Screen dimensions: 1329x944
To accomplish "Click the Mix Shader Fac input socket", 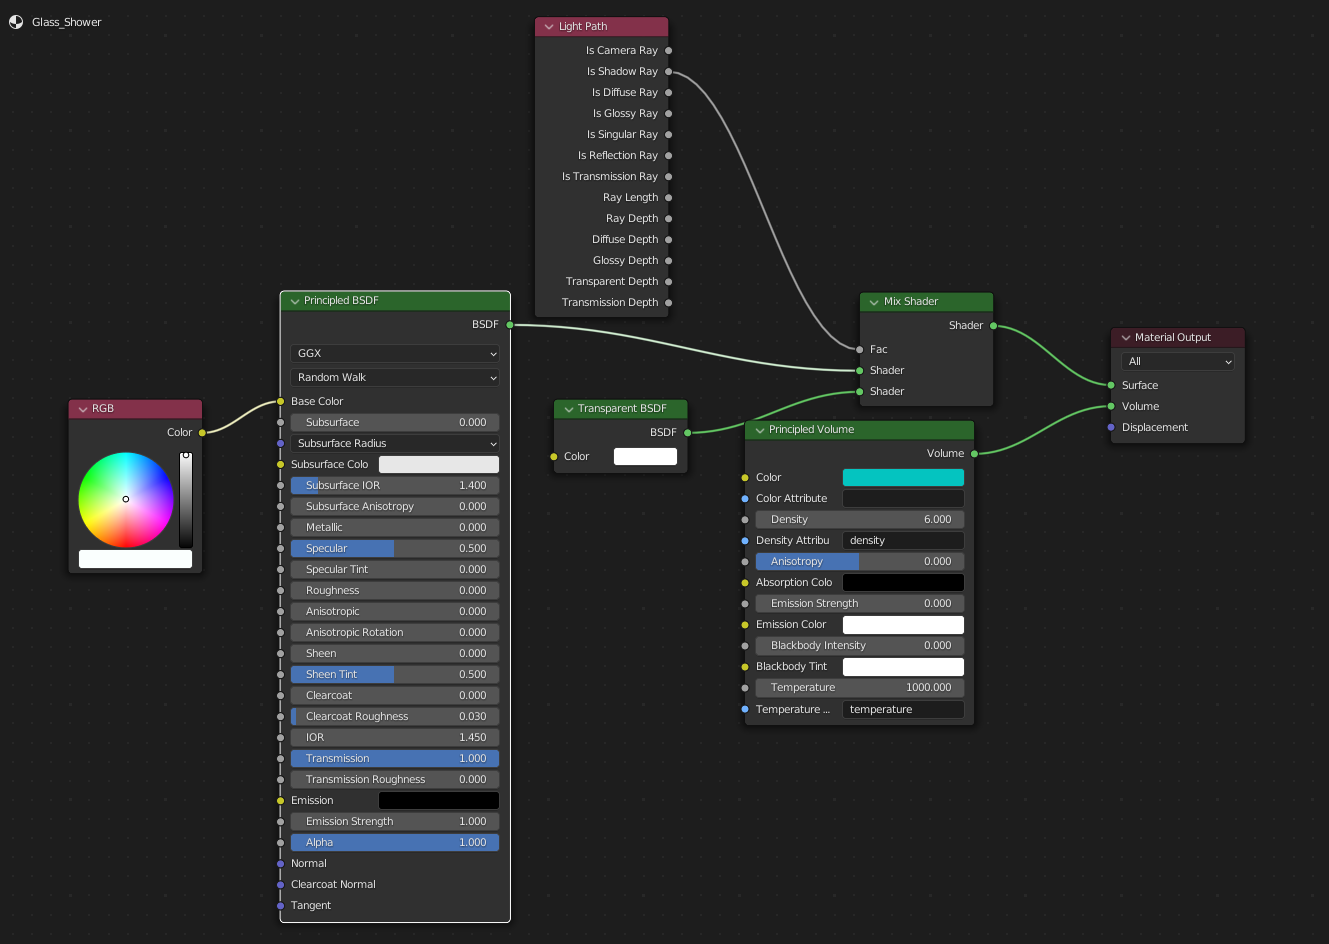I will pyautogui.click(x=860, y=350).
